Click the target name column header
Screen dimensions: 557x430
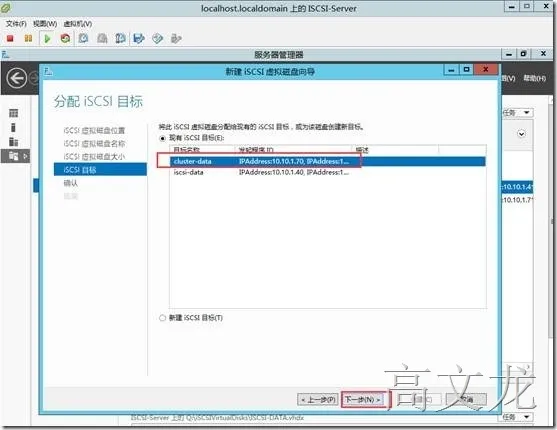click(202, 150)
